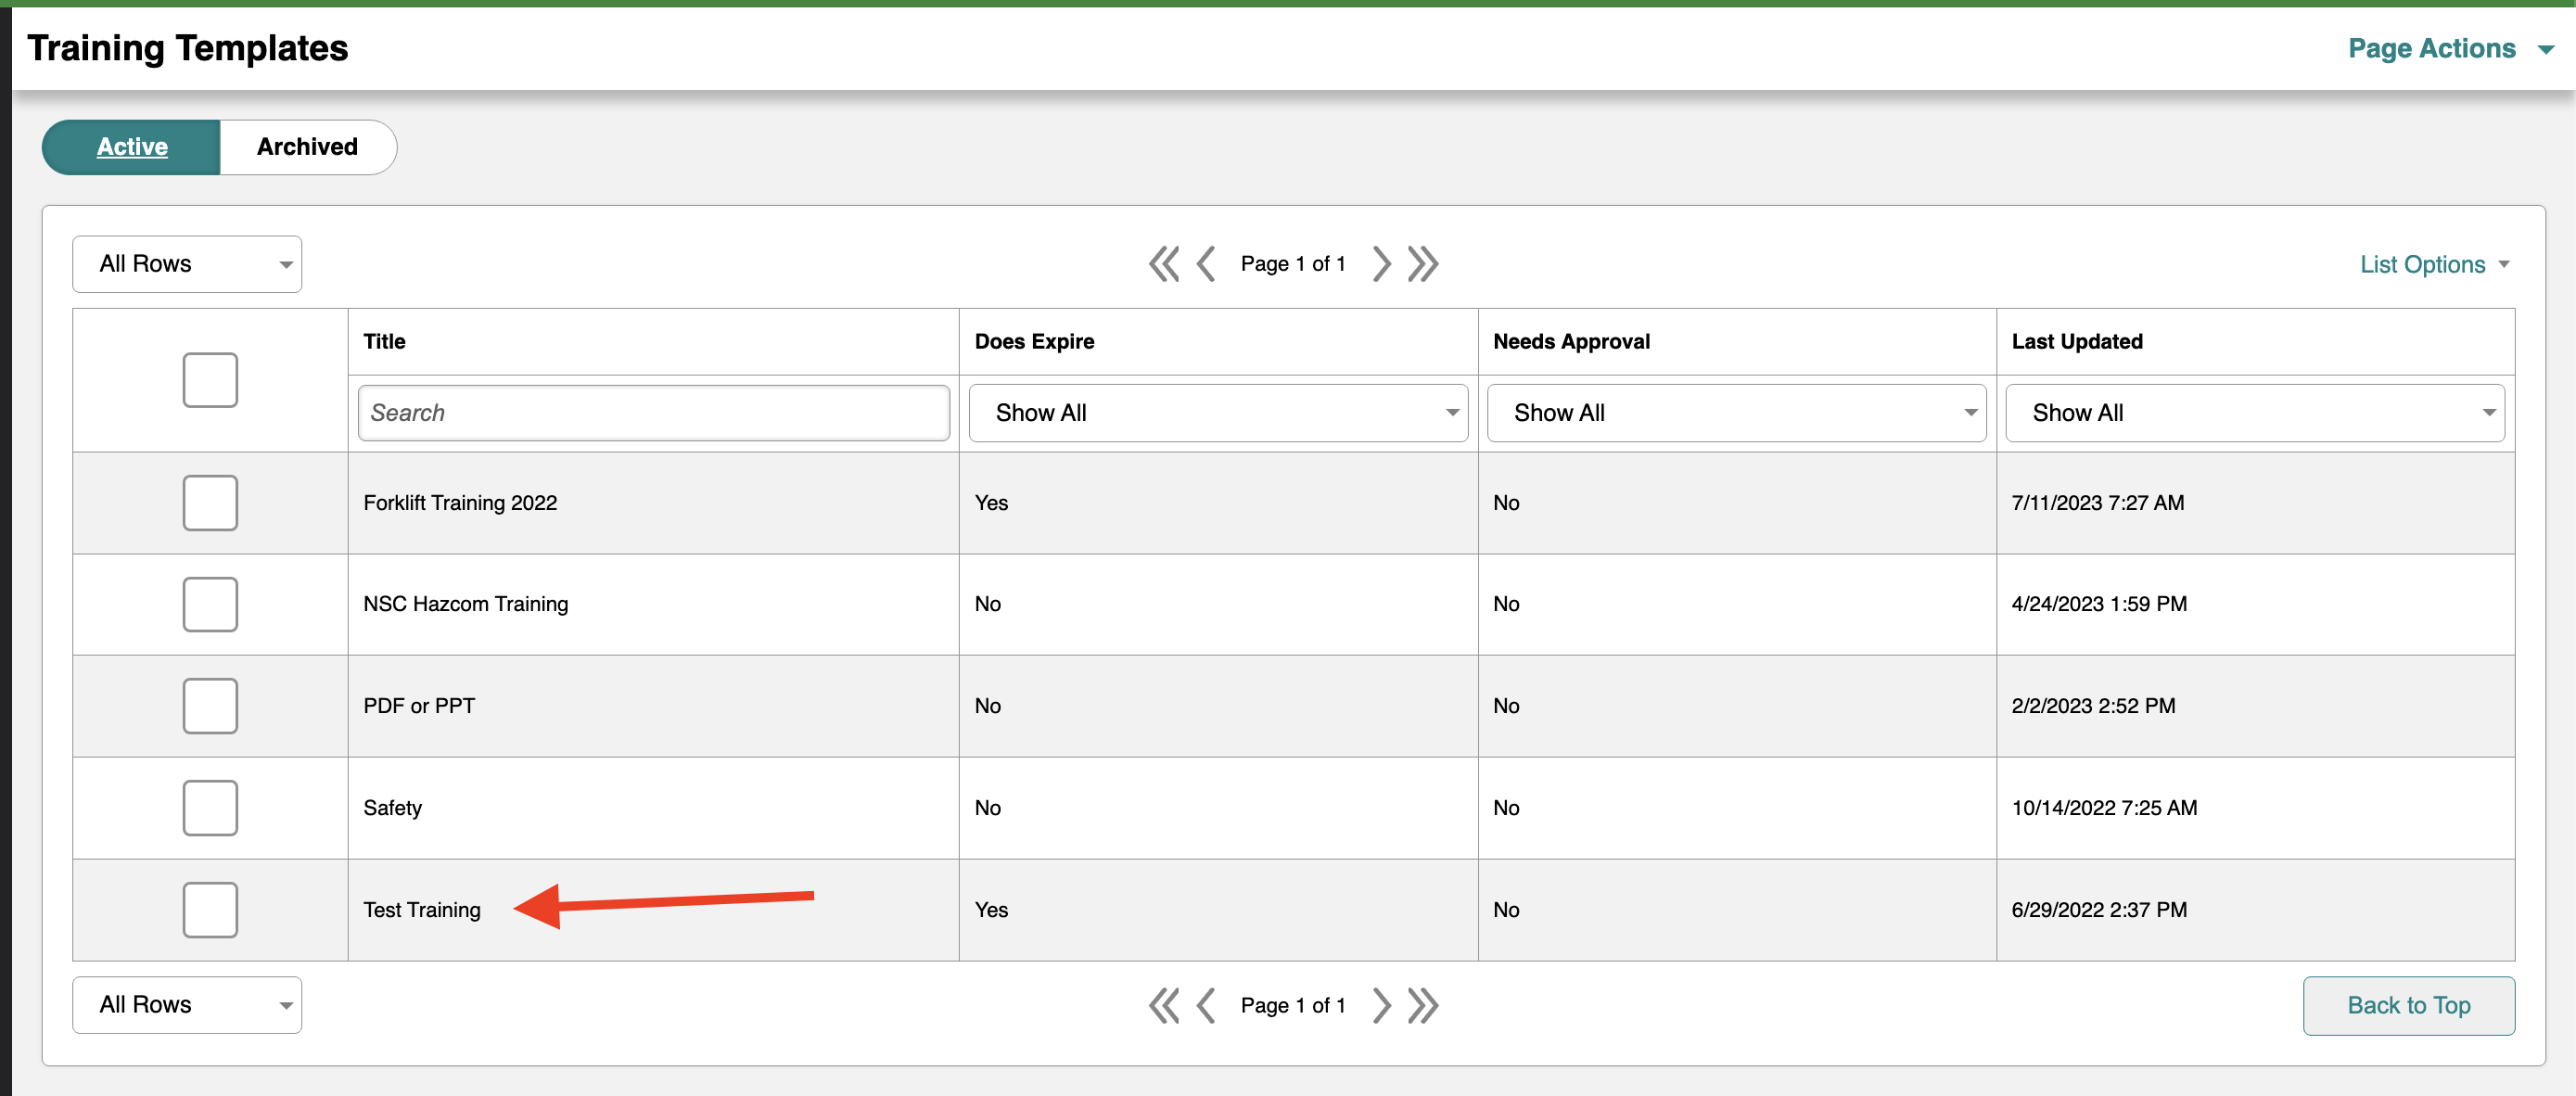Open the Safety template
This screenshot has width=2576, height=1096.
click(392, 808)
